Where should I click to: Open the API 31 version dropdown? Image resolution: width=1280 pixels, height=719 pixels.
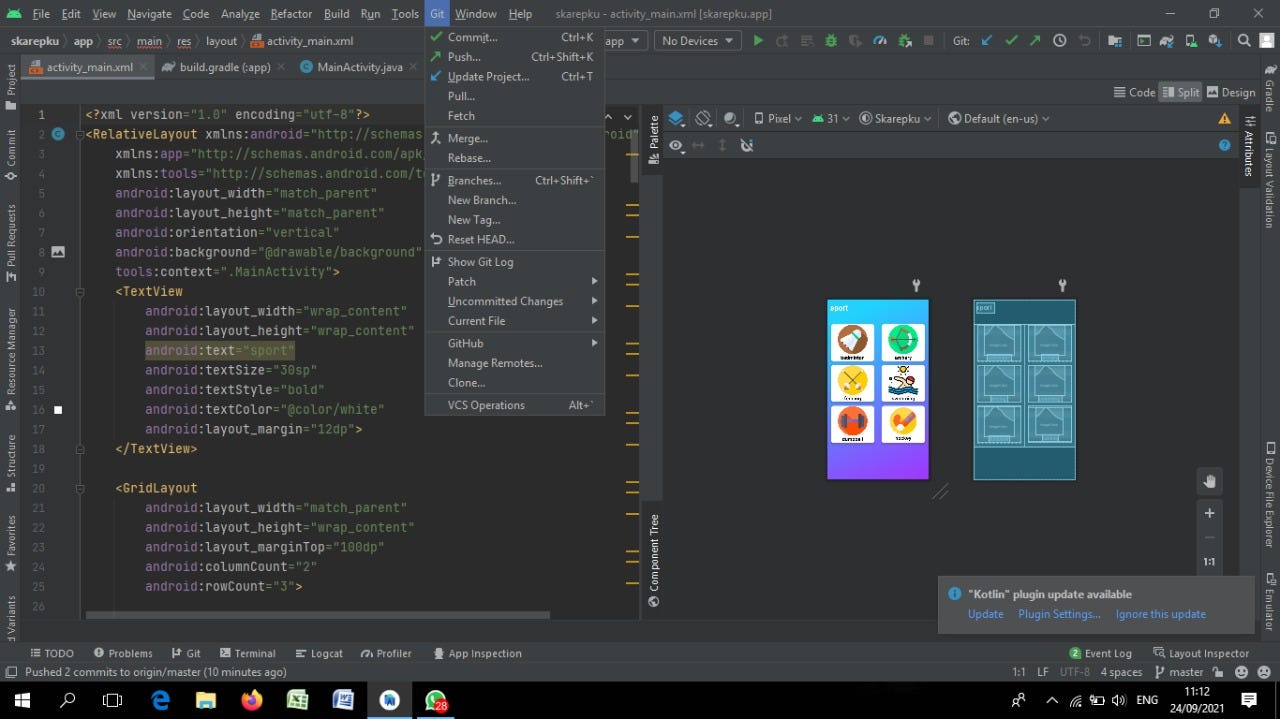tap(831, 117)
